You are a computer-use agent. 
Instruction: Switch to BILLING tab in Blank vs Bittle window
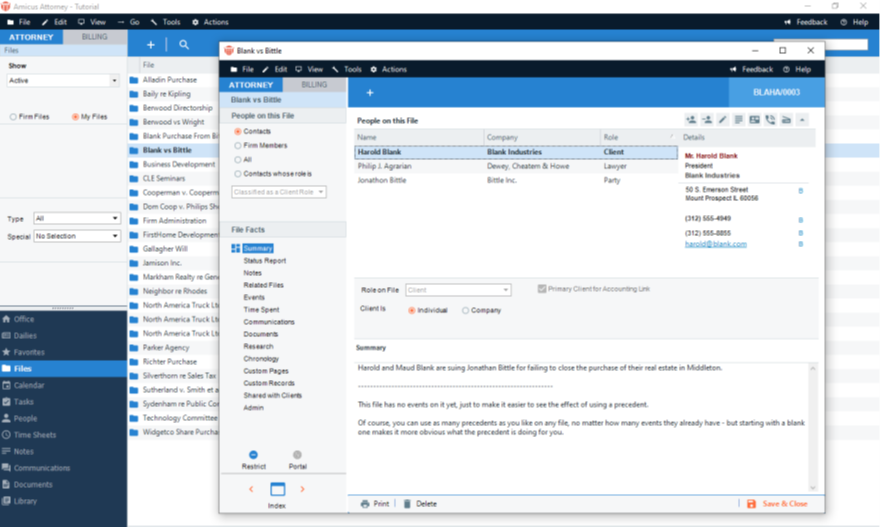[314, 85]
